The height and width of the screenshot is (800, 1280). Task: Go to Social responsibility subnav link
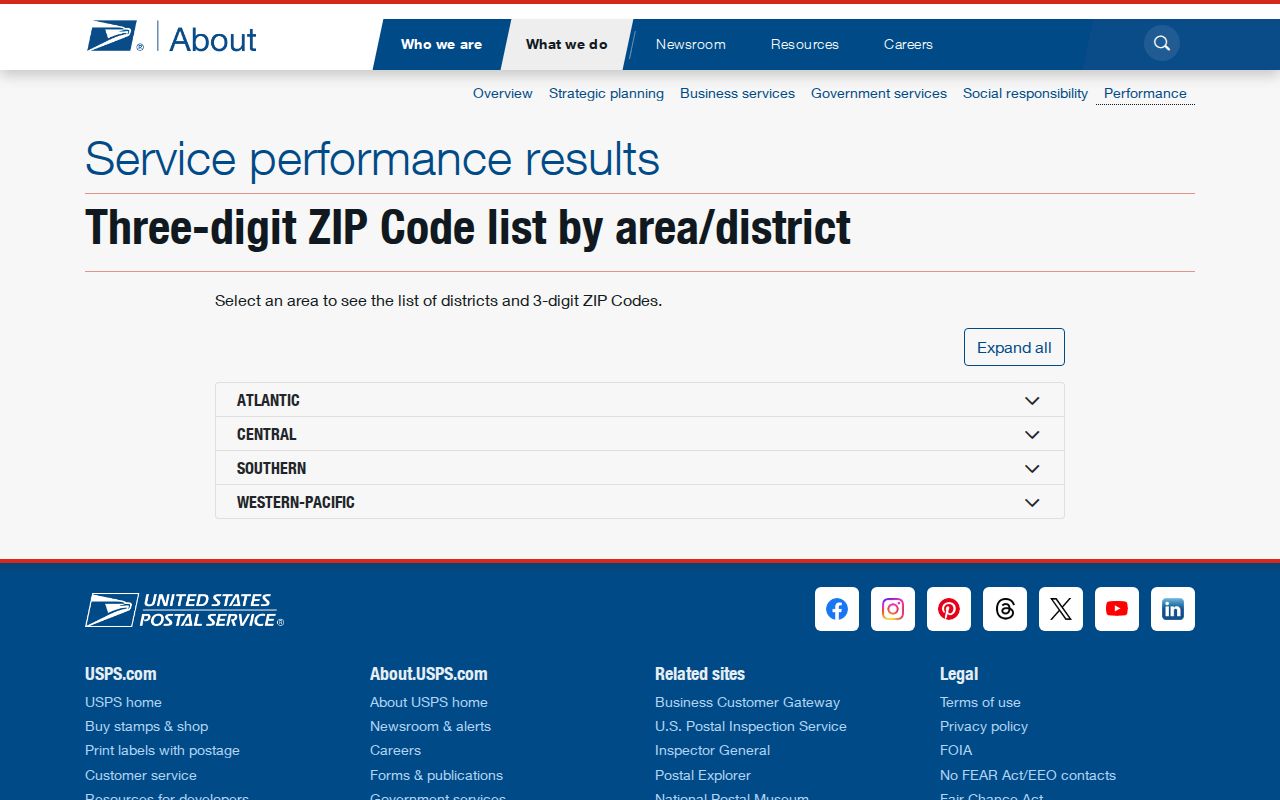[x=1025, y=93]
